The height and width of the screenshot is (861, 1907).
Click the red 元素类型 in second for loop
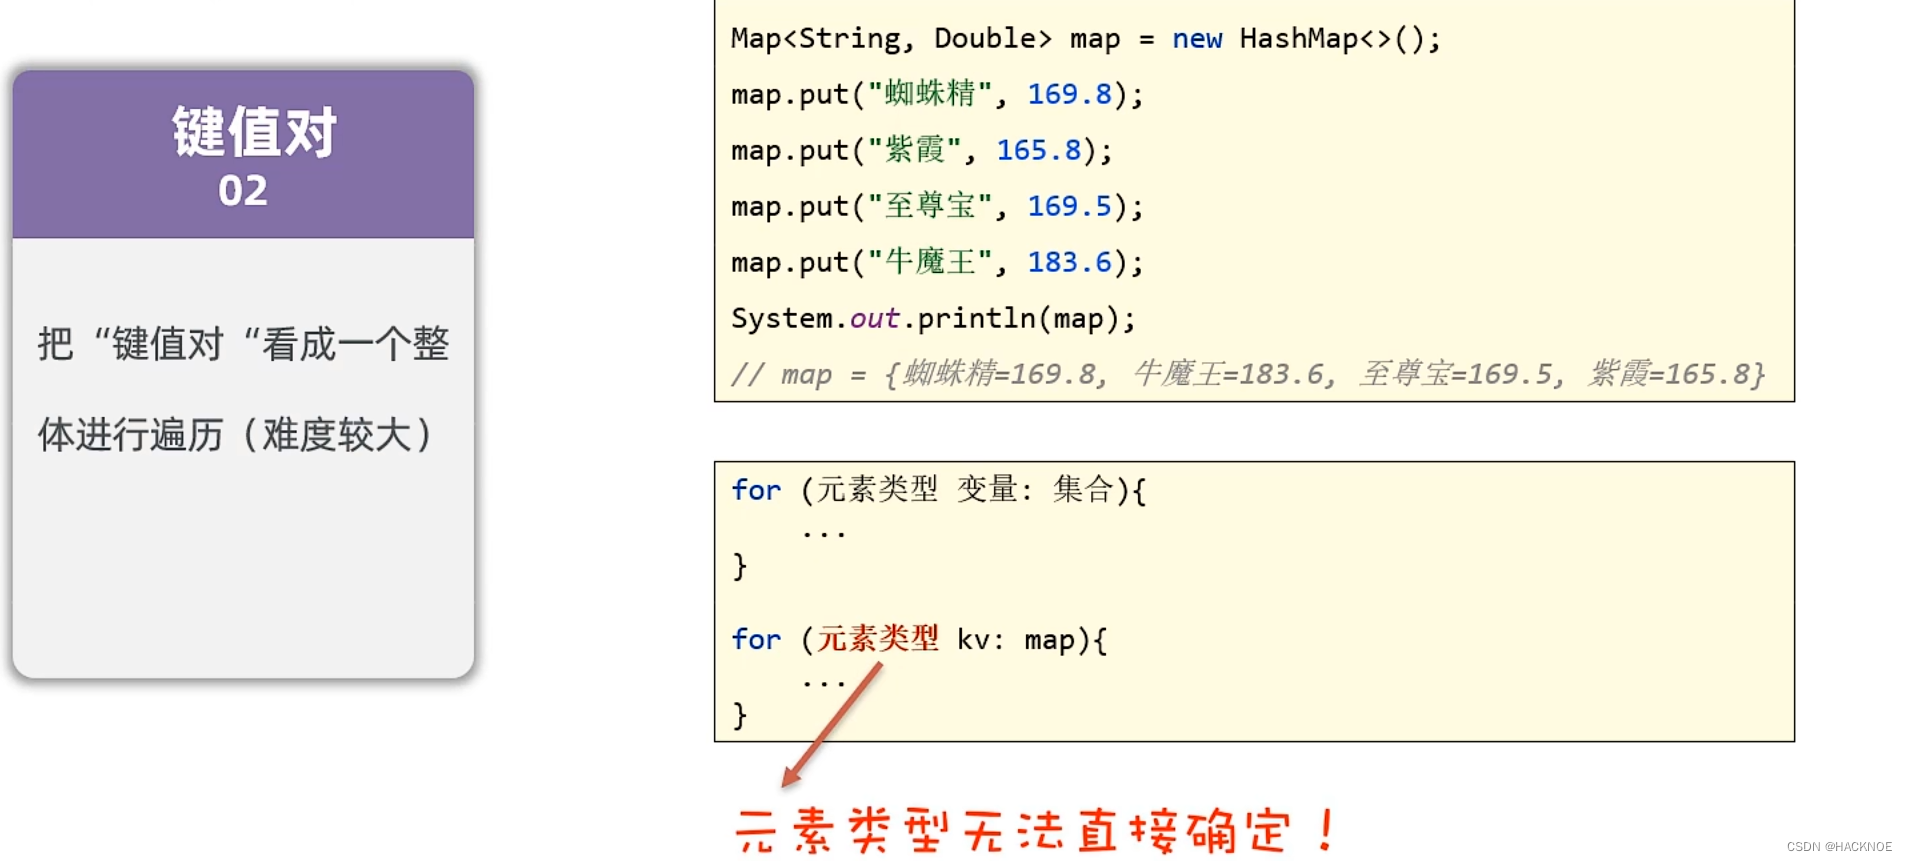(878, 638)
